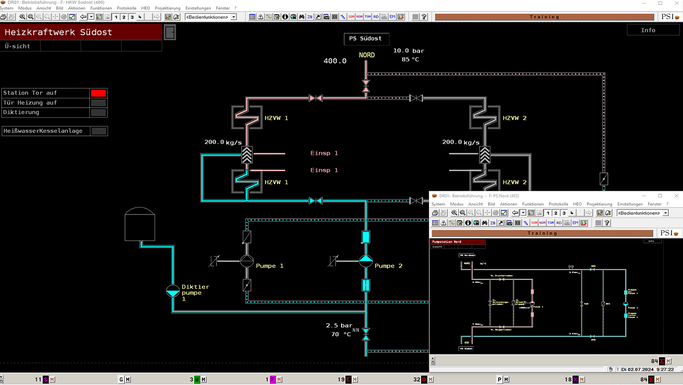Click alarm counter 19 in status bar
The width and height of the screenshot is (683, 385).
point(341,380)
